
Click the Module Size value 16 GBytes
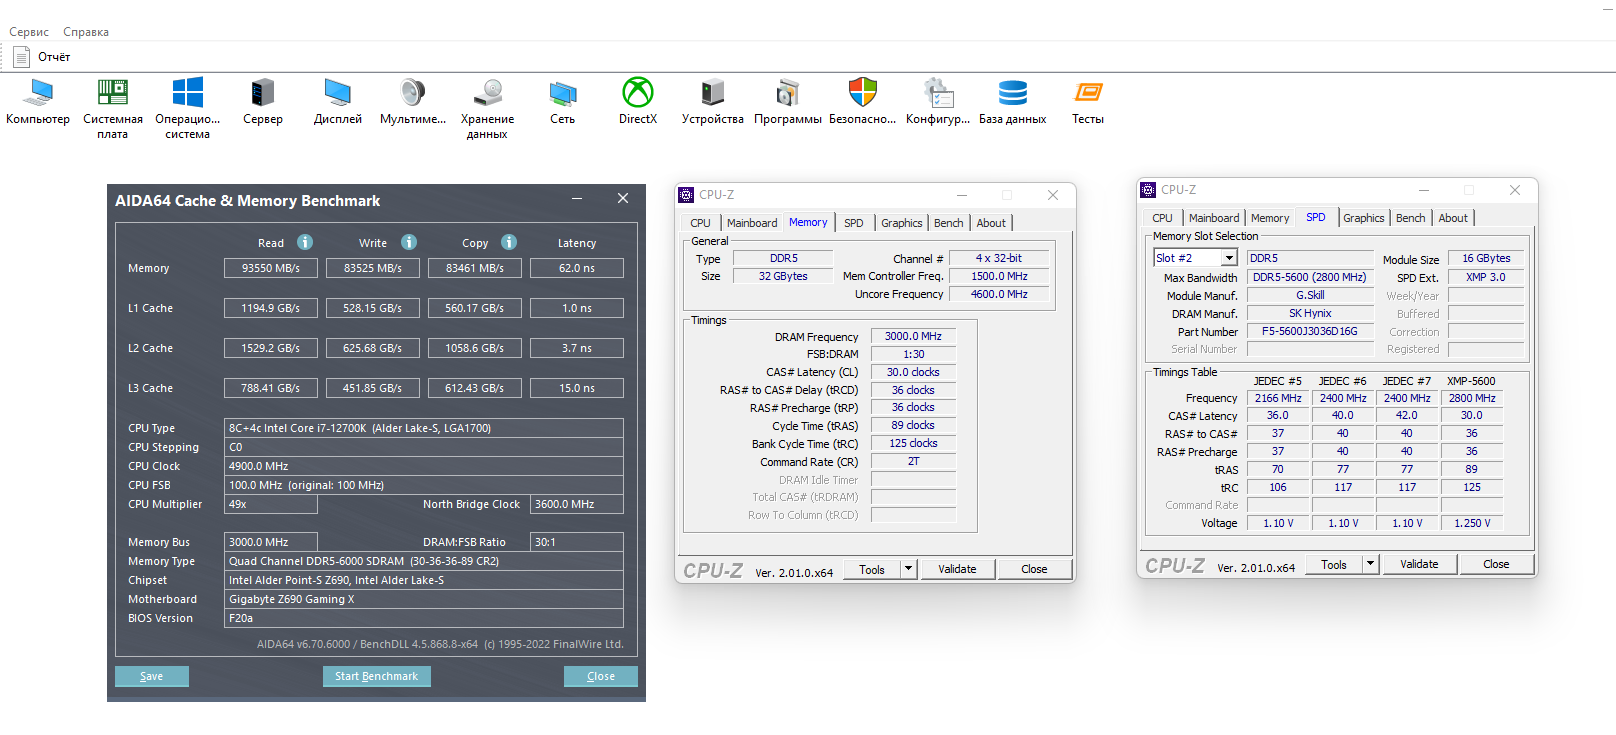1486,258
